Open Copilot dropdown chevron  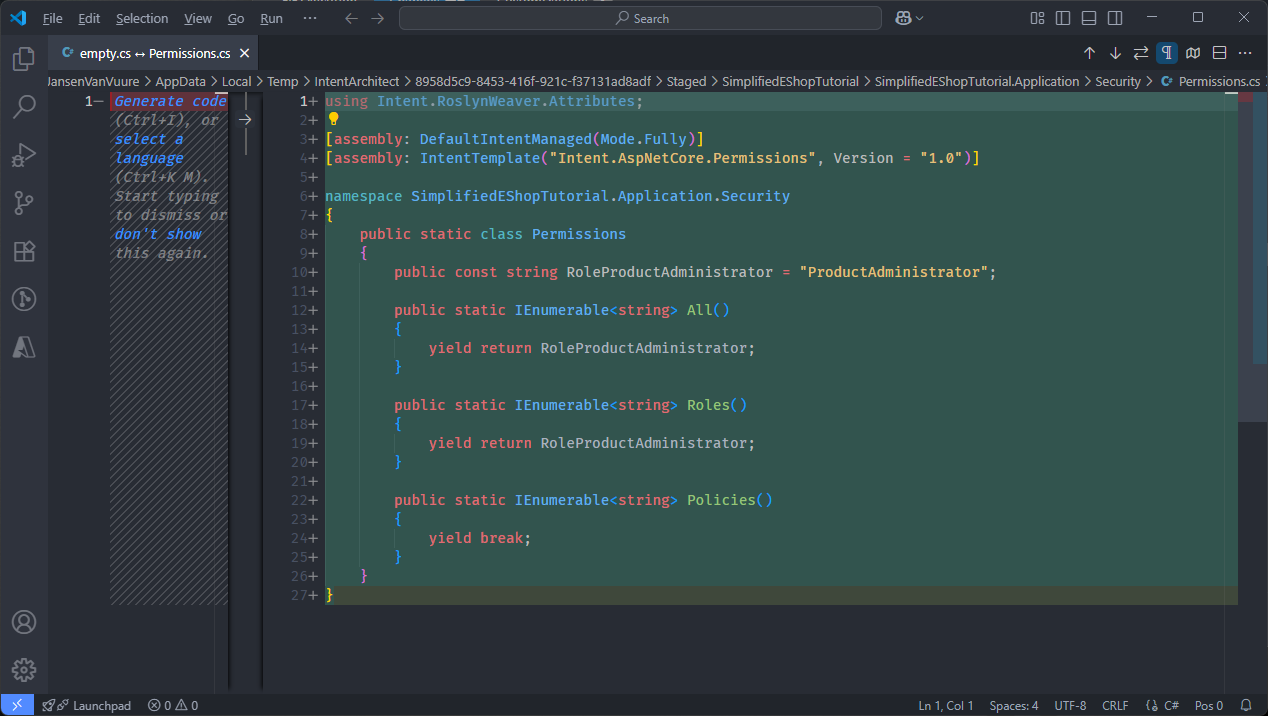[x=919, y=18]
